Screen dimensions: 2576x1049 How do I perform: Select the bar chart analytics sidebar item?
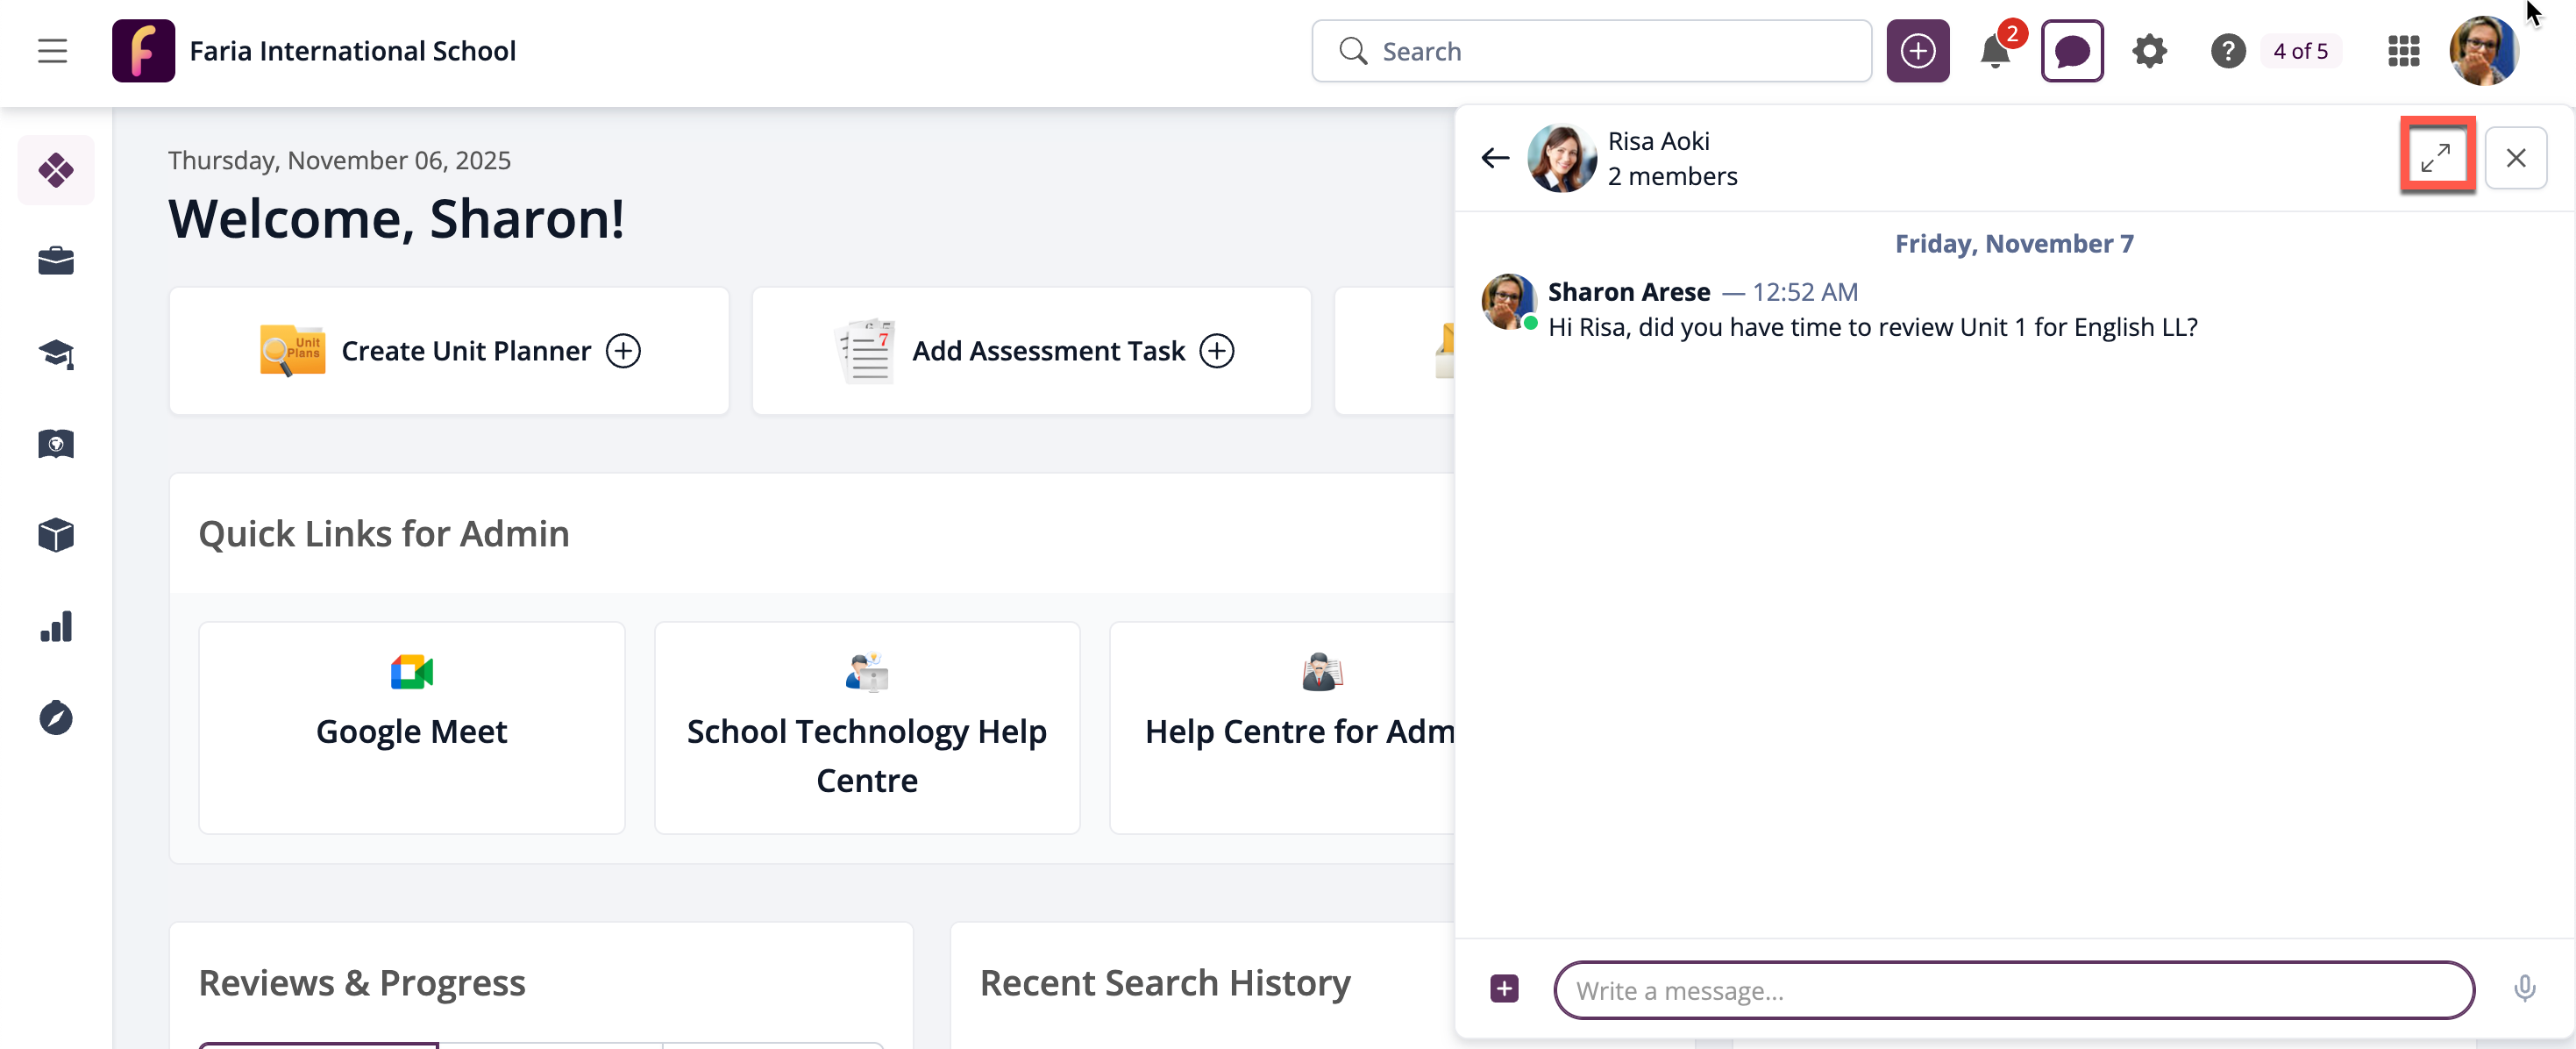(x=56, y=627)
